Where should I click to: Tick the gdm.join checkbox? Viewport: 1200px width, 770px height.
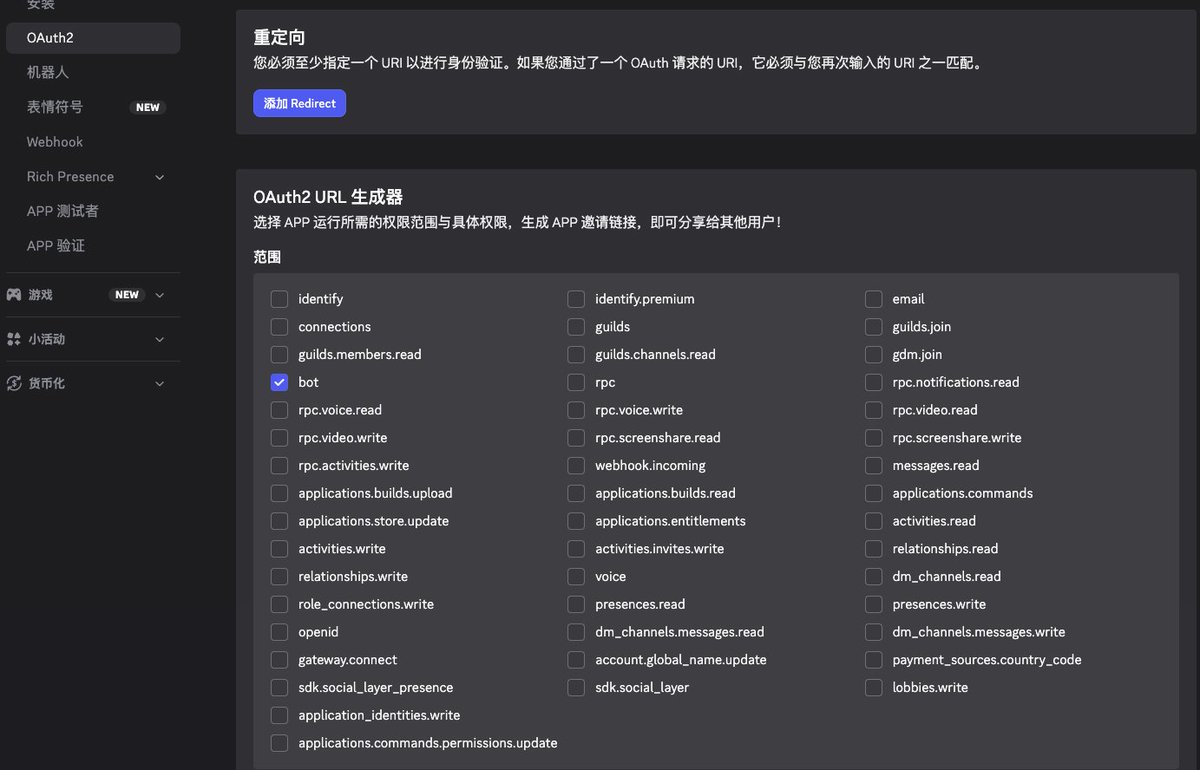pyautogui.click(x=874, y=354)
